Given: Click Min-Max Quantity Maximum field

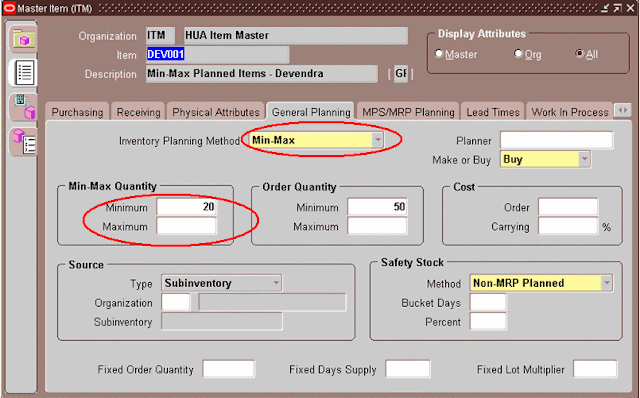Looking at the screenshot, I should coord(187,226).
